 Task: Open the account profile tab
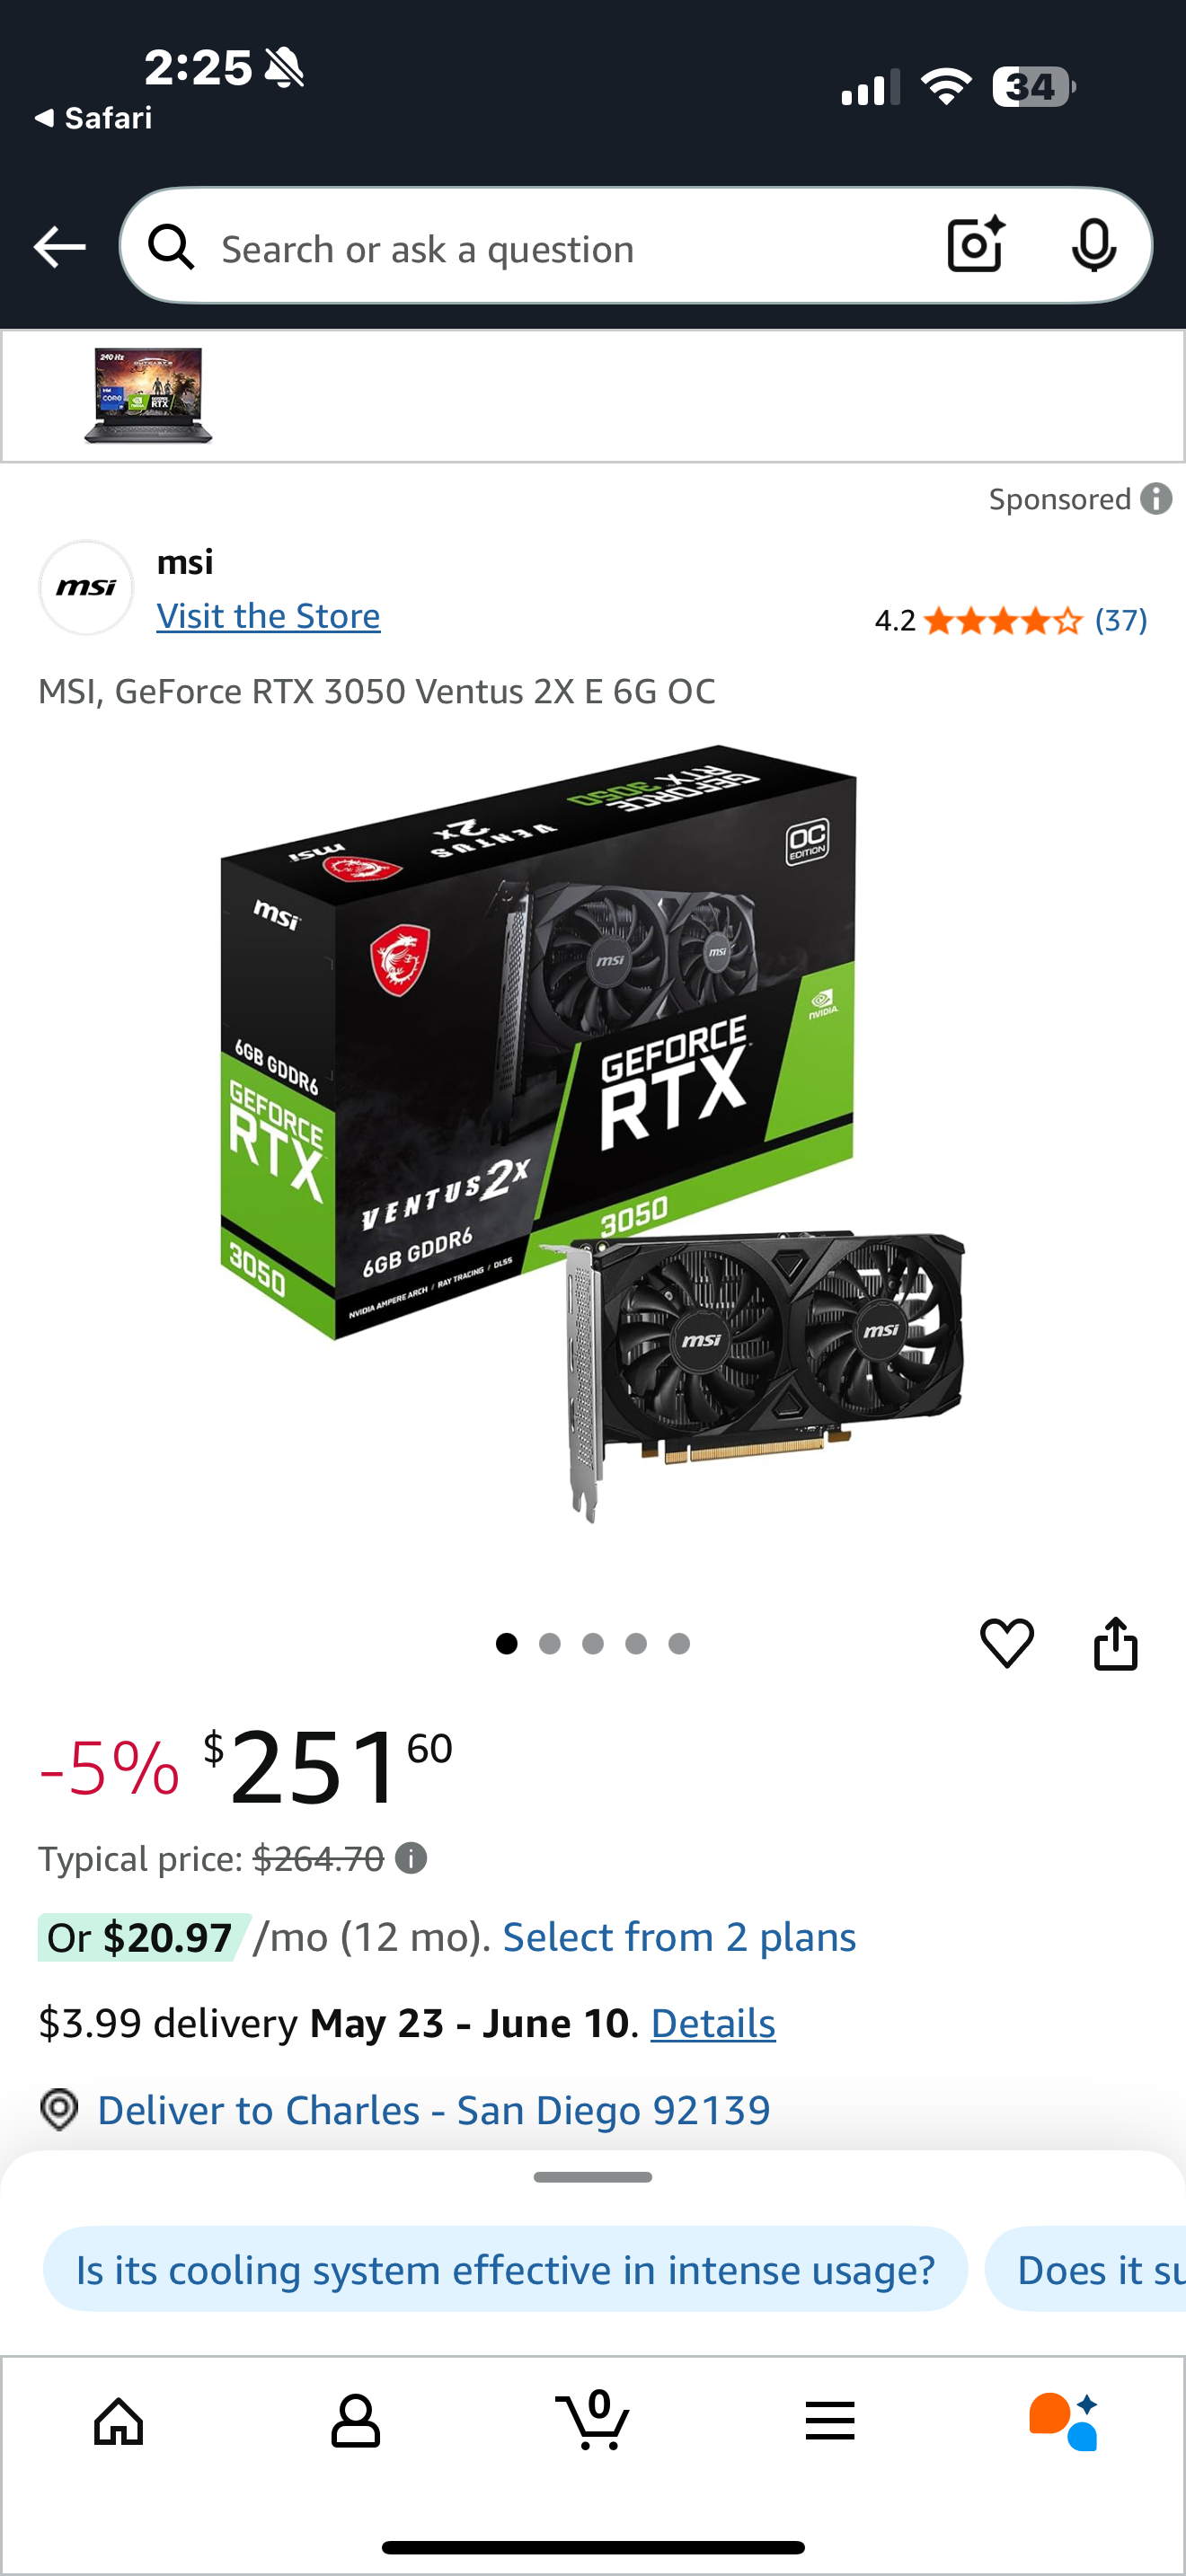355,2421
